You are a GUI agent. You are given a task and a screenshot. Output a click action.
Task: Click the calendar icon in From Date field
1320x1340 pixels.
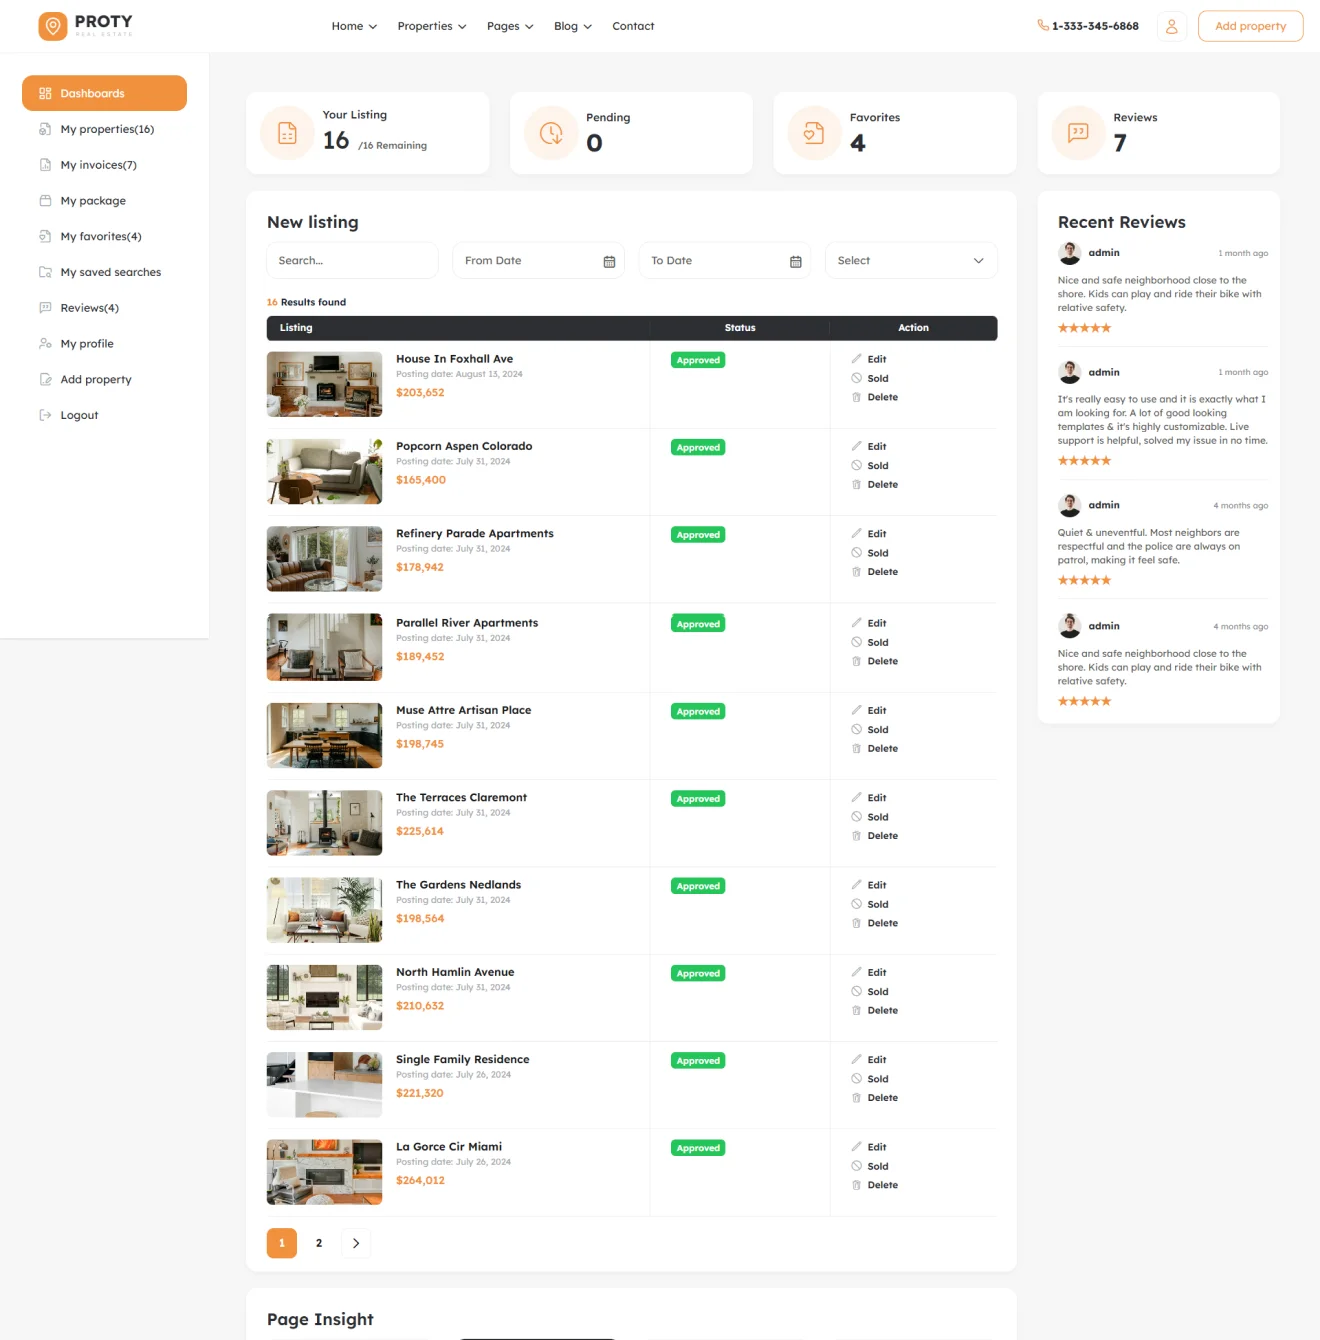click(609, 261)
